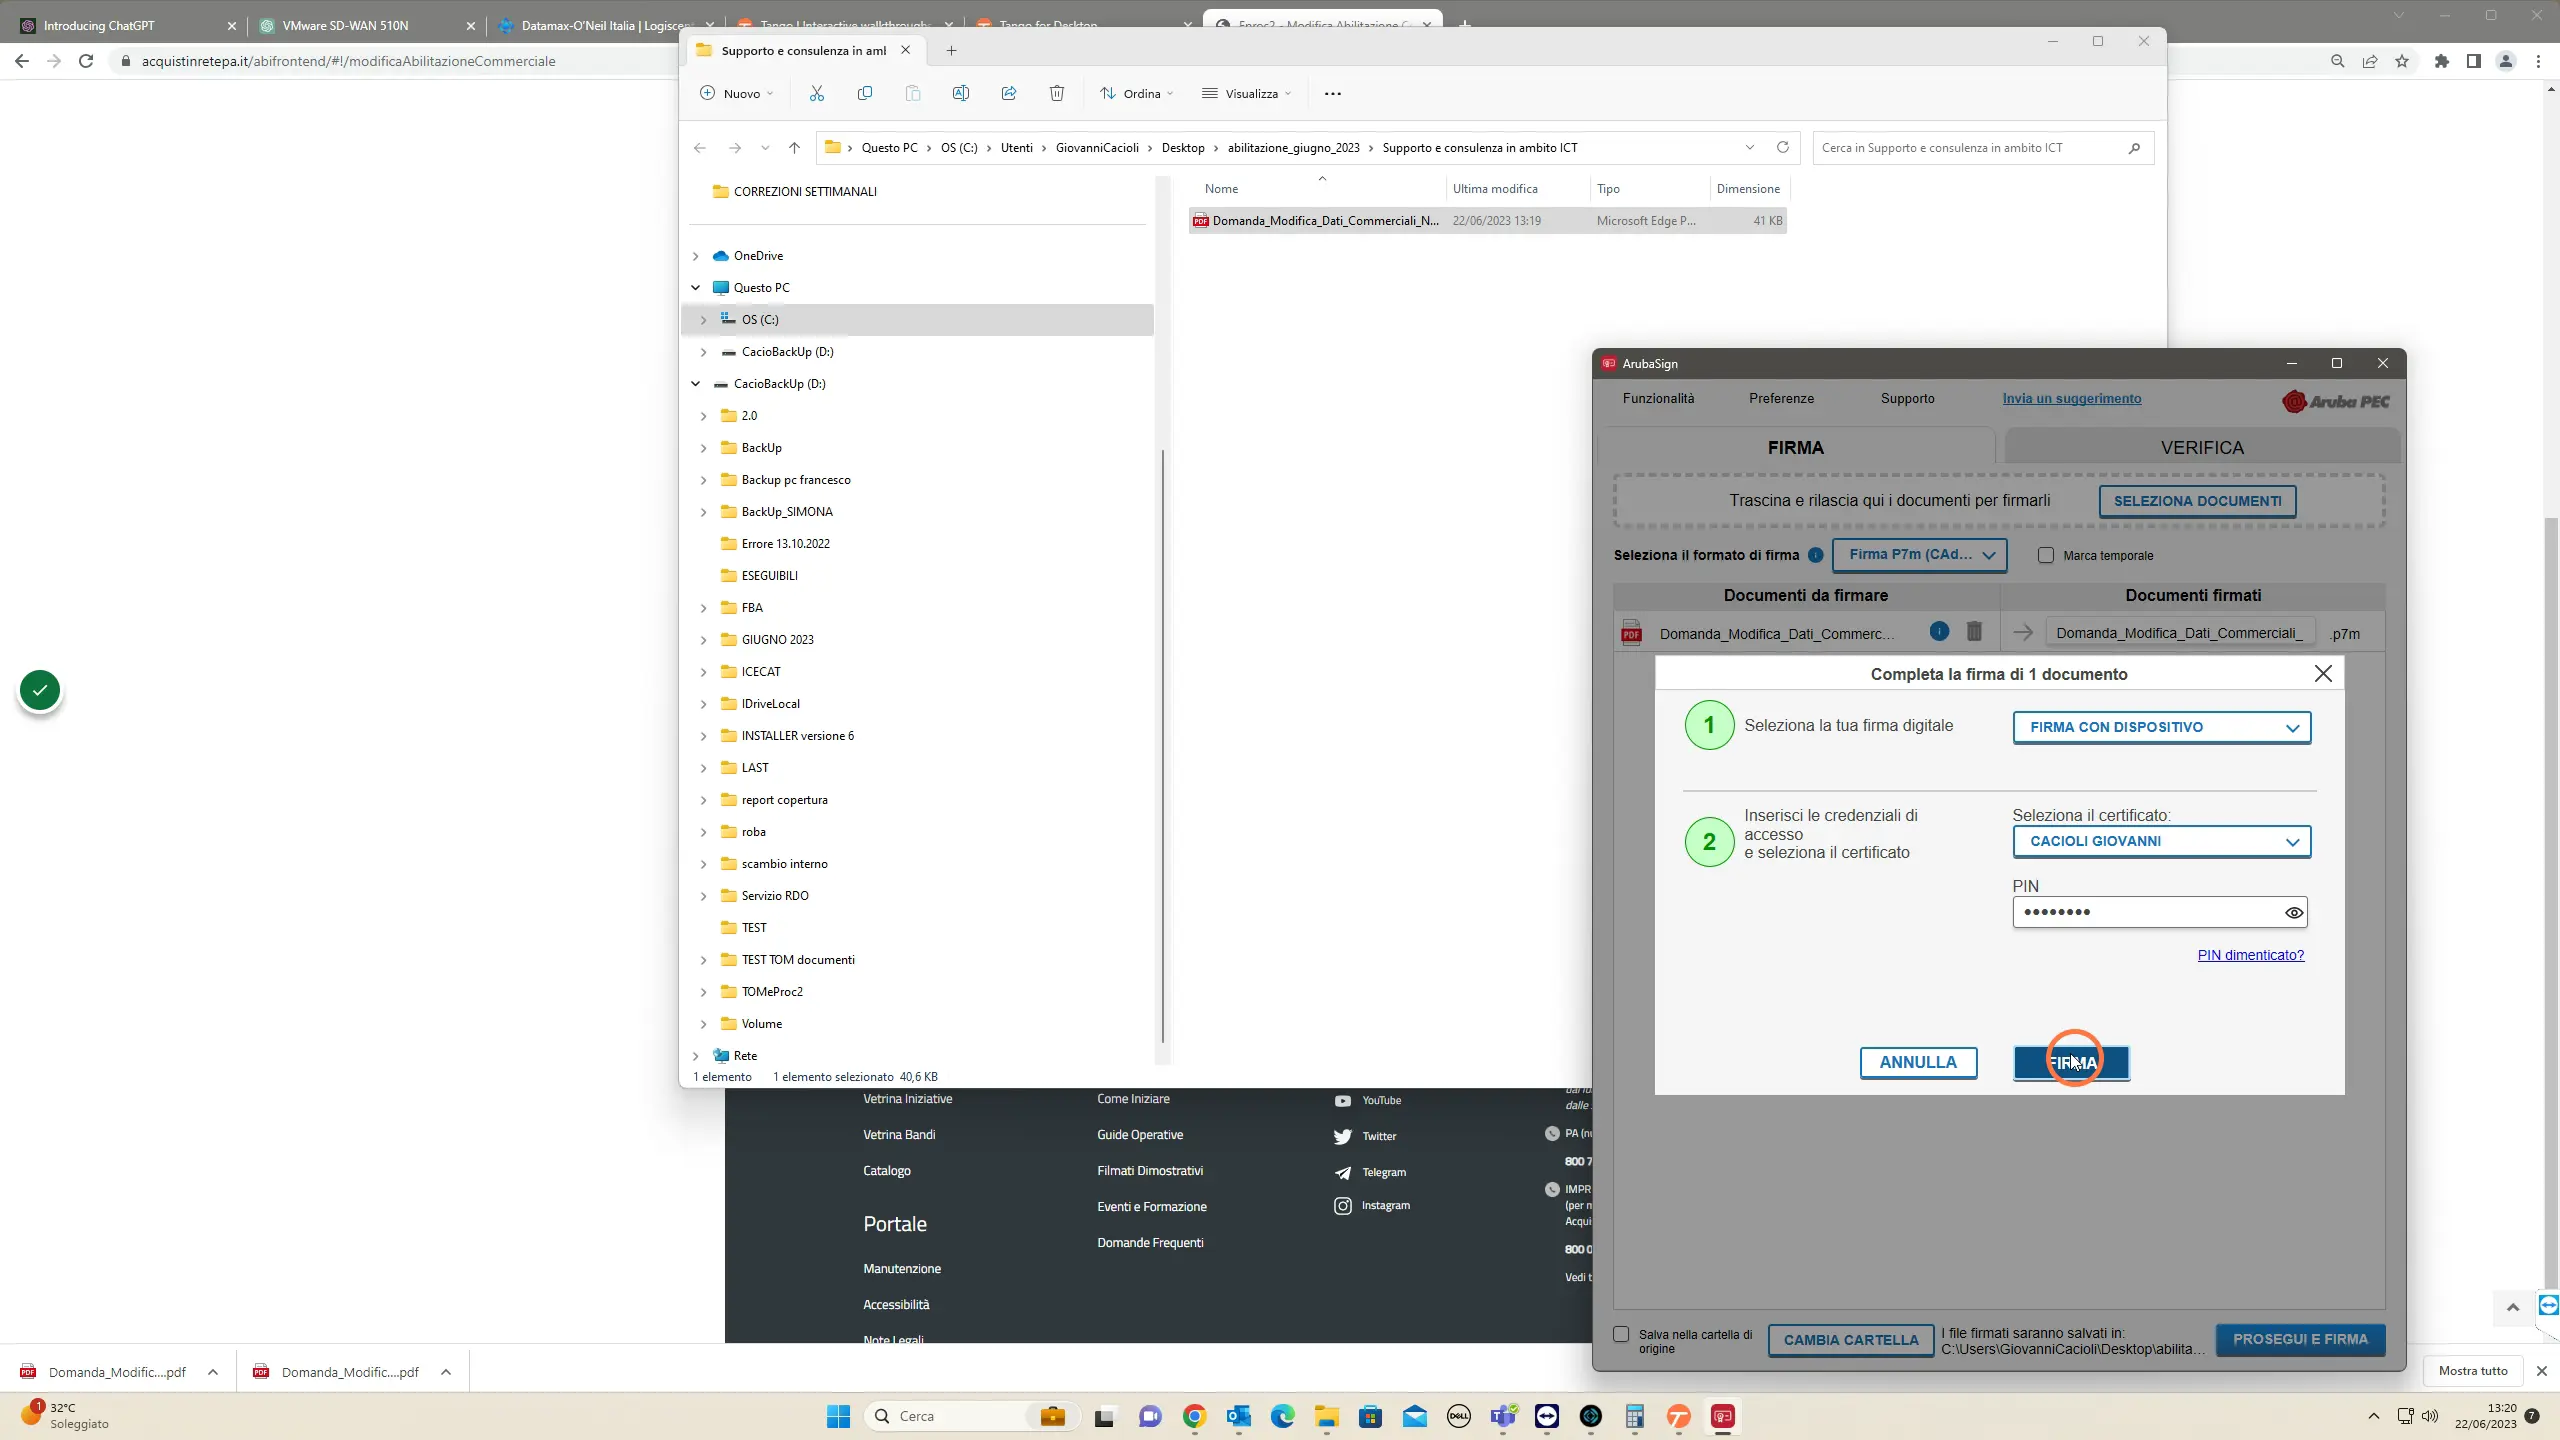Open the three-dots more options menu in File Explorer
The width and height of the screenshot is (2560, 1440).
click(x=1333, y=93)
